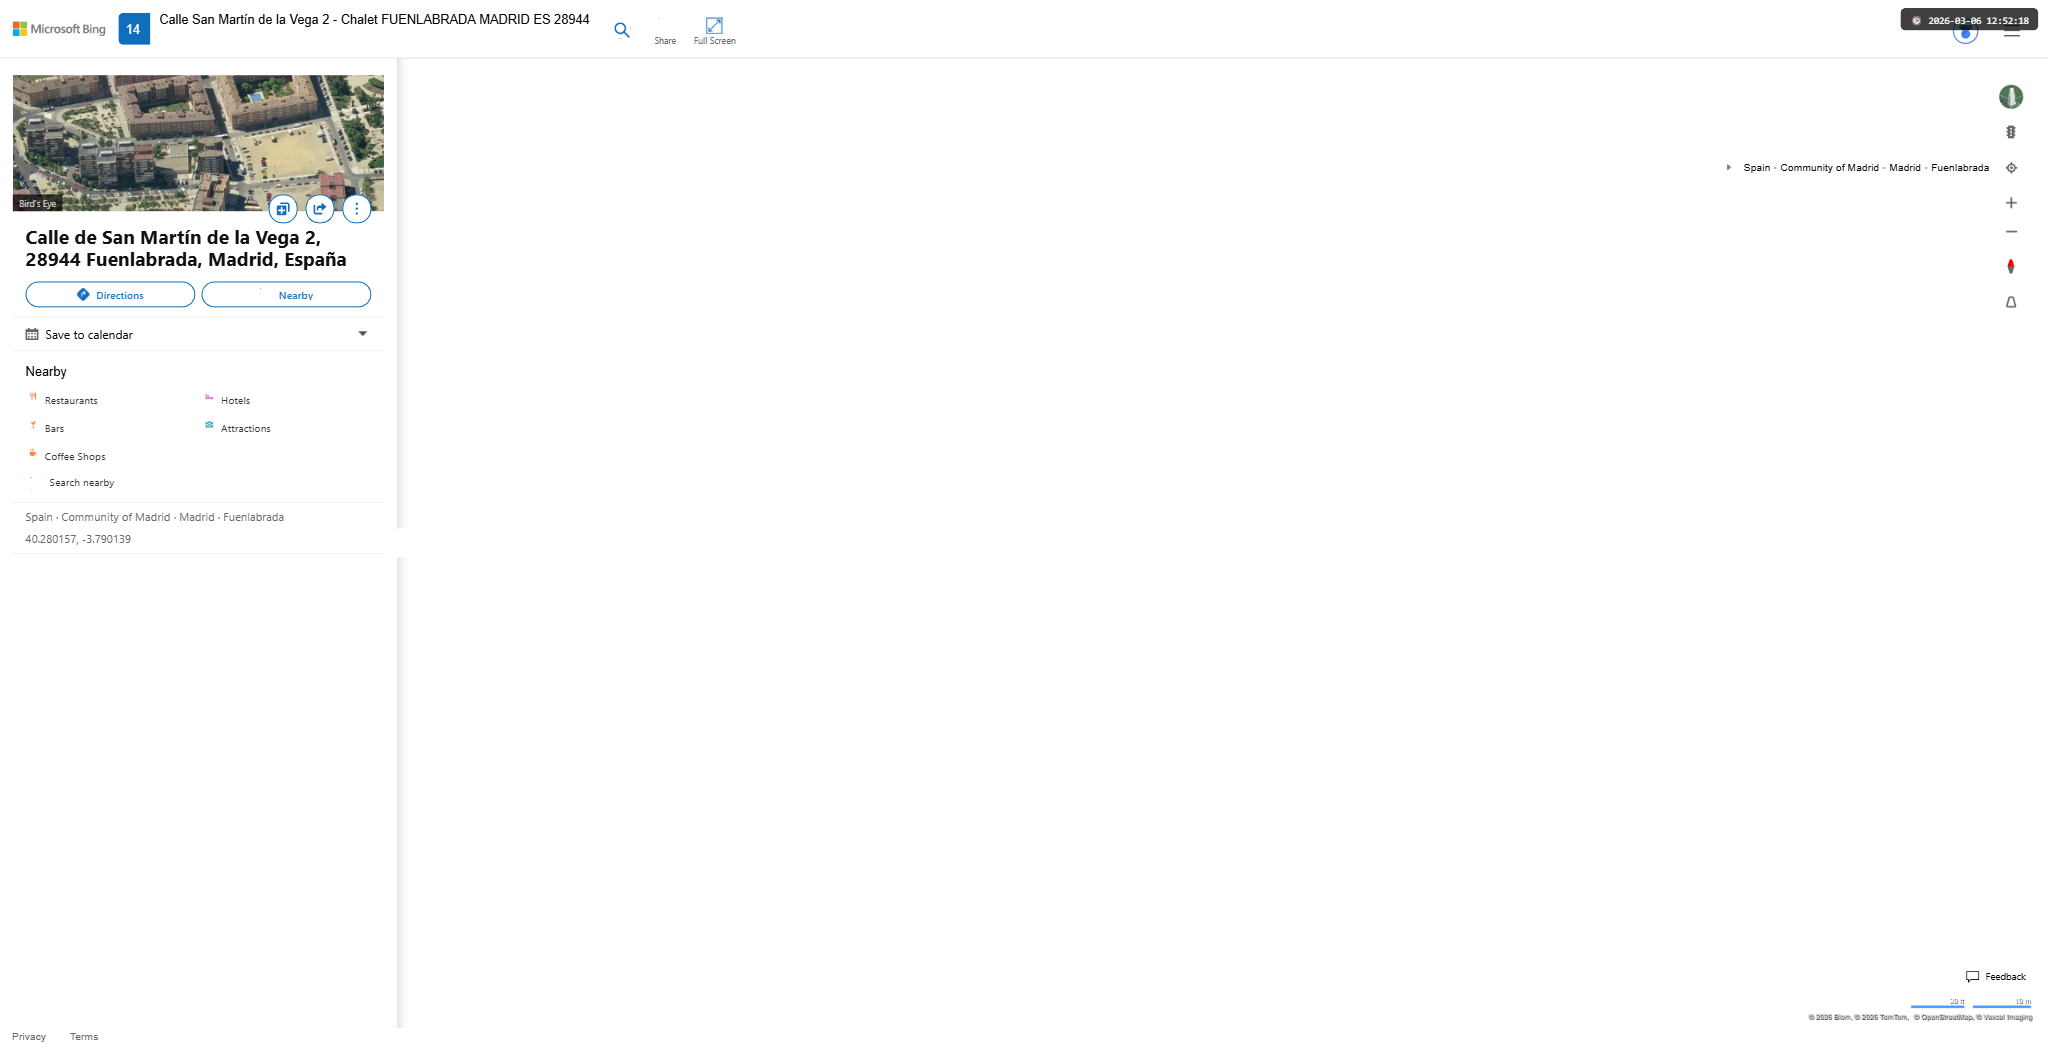Screen dimensions: 2048x1044
Task: Select nearby Restaurants
Action: pyautogui.click(x=71, y=400)
